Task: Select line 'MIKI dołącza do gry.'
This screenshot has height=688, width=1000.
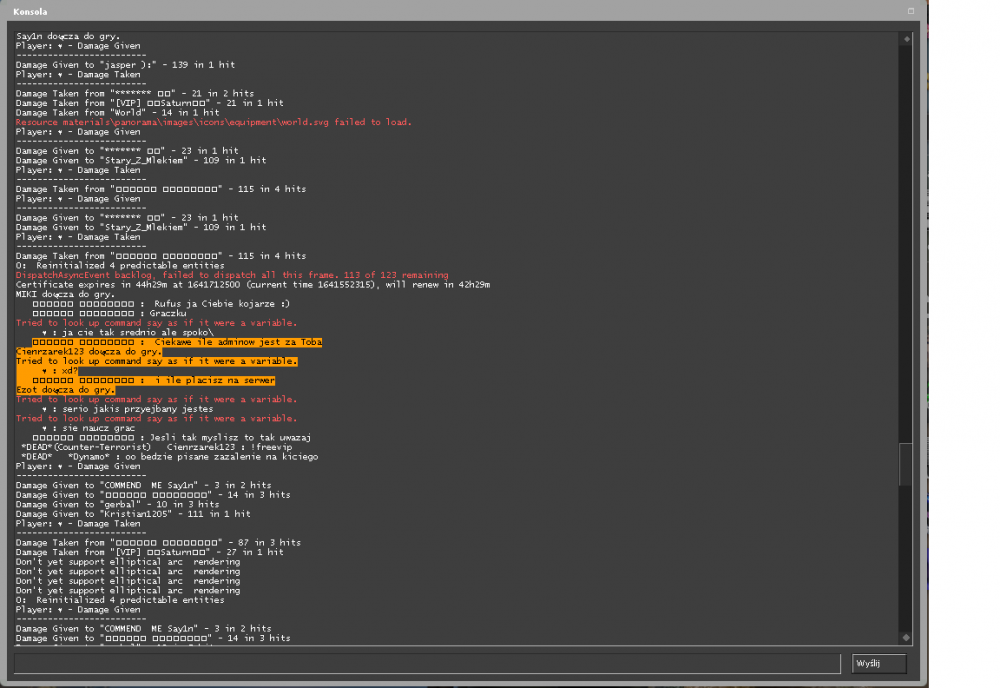Action: pyautogui.click(x=65, y=295)
